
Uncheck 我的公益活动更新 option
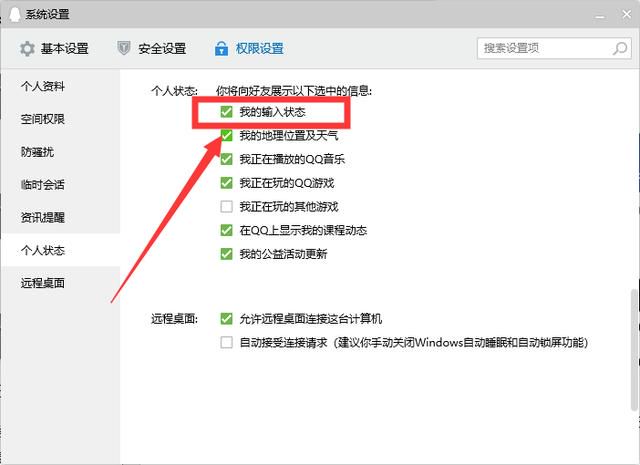(x=226, y=254)
